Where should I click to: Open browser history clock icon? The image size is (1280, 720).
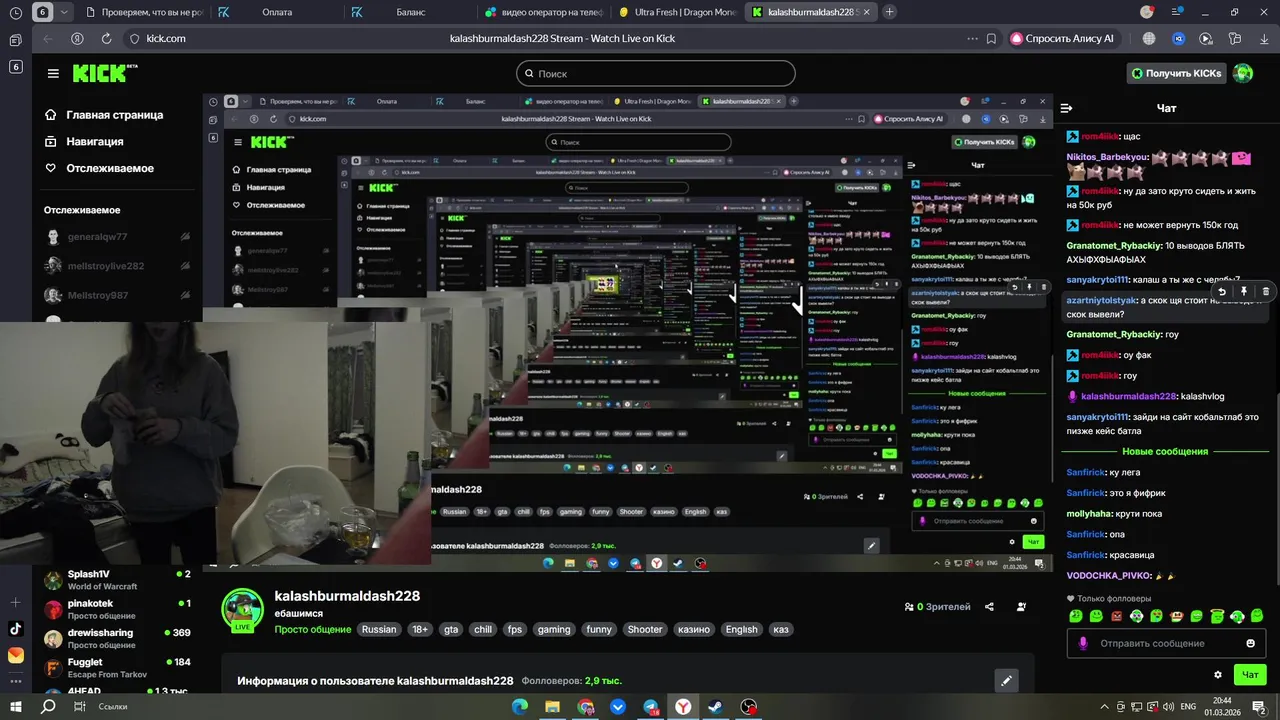(x=15, y=12)
